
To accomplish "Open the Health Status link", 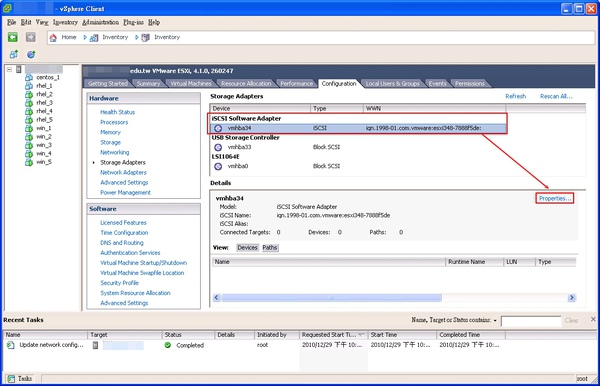I will click(x=117, y=112).
